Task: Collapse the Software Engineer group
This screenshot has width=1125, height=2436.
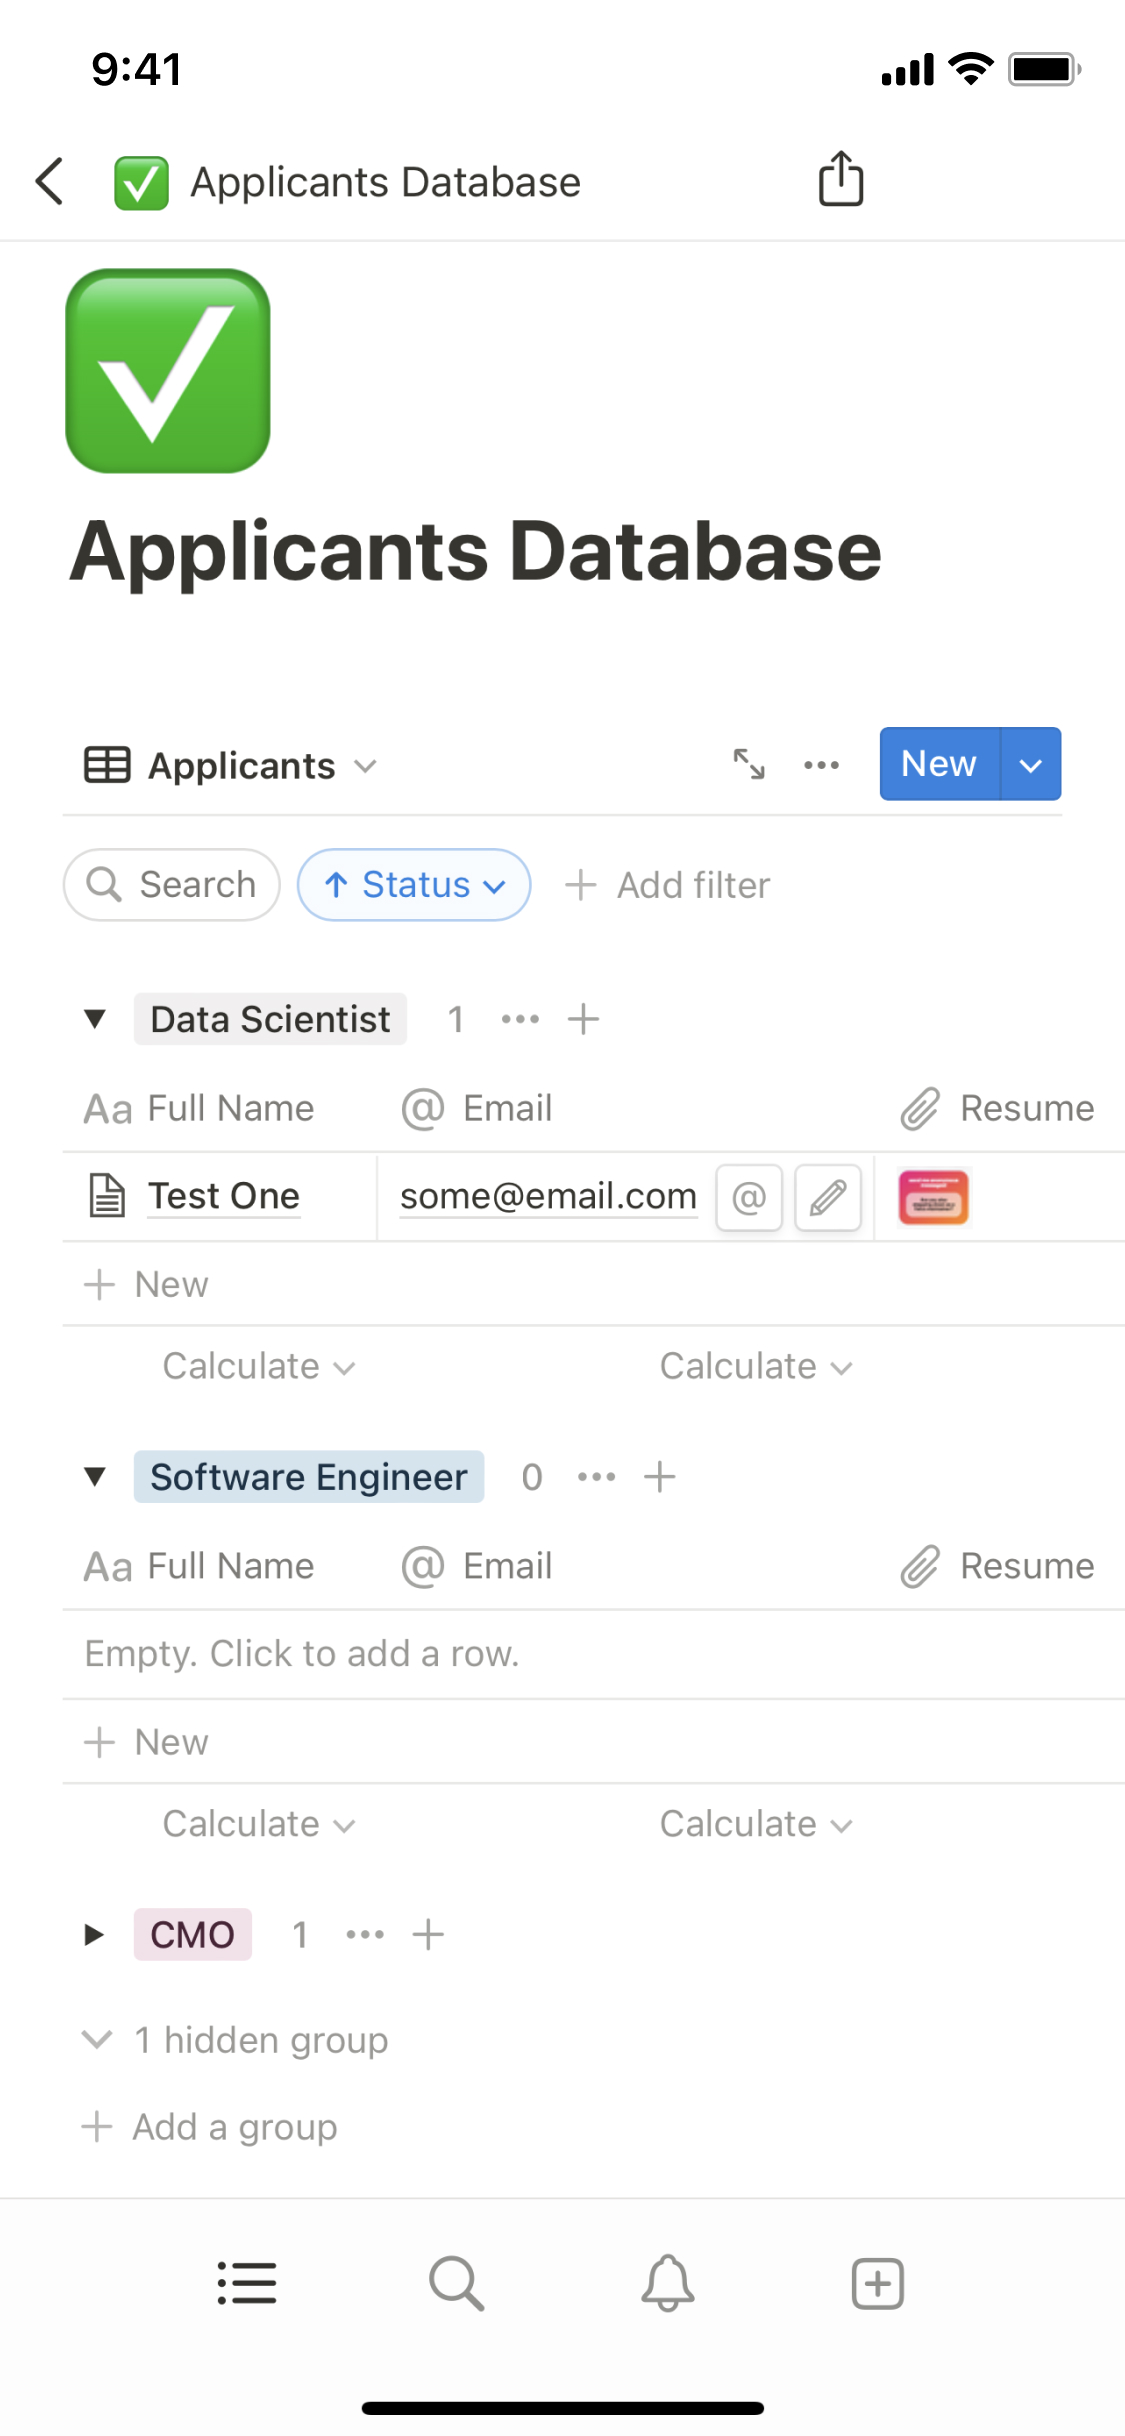Action: click(95, 1477)
